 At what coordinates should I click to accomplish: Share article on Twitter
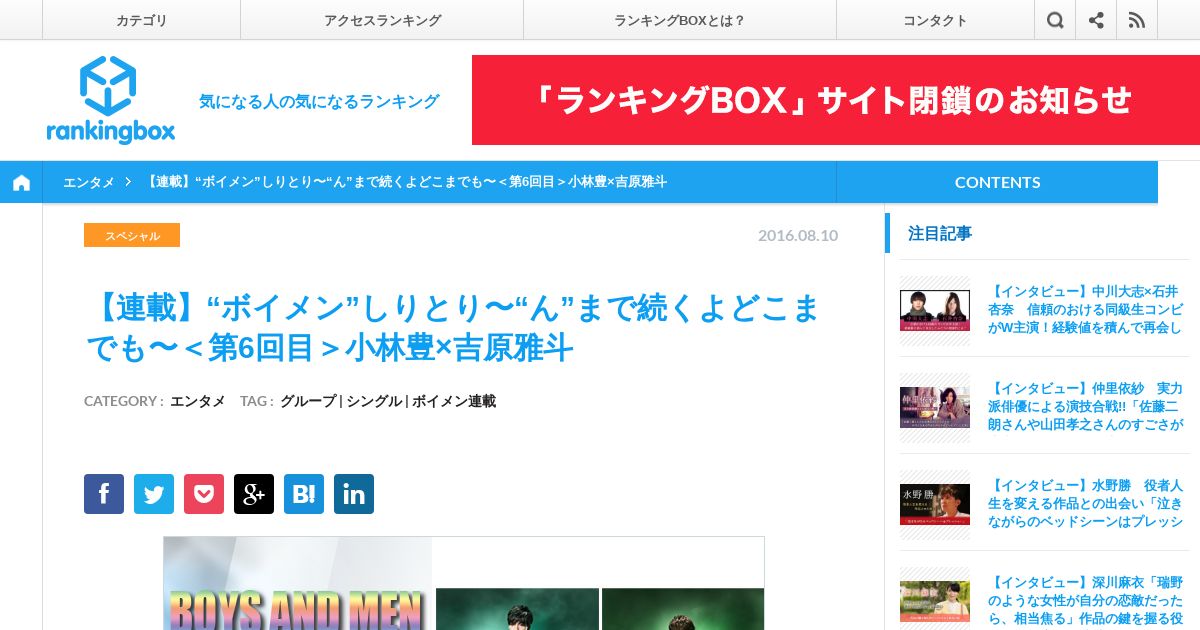(x=154, y=494)
